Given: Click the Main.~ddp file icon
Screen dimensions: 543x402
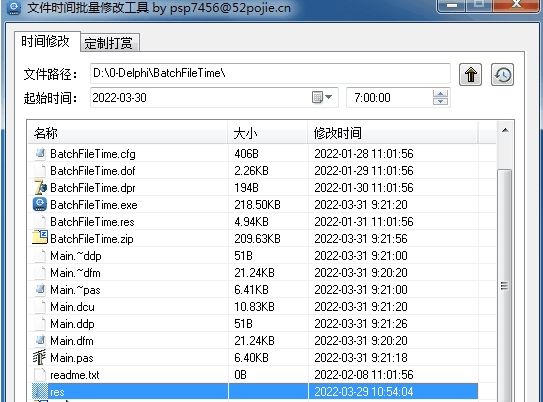Looking at the screenshot, I should pyautogui.click(x=40, y=256).
